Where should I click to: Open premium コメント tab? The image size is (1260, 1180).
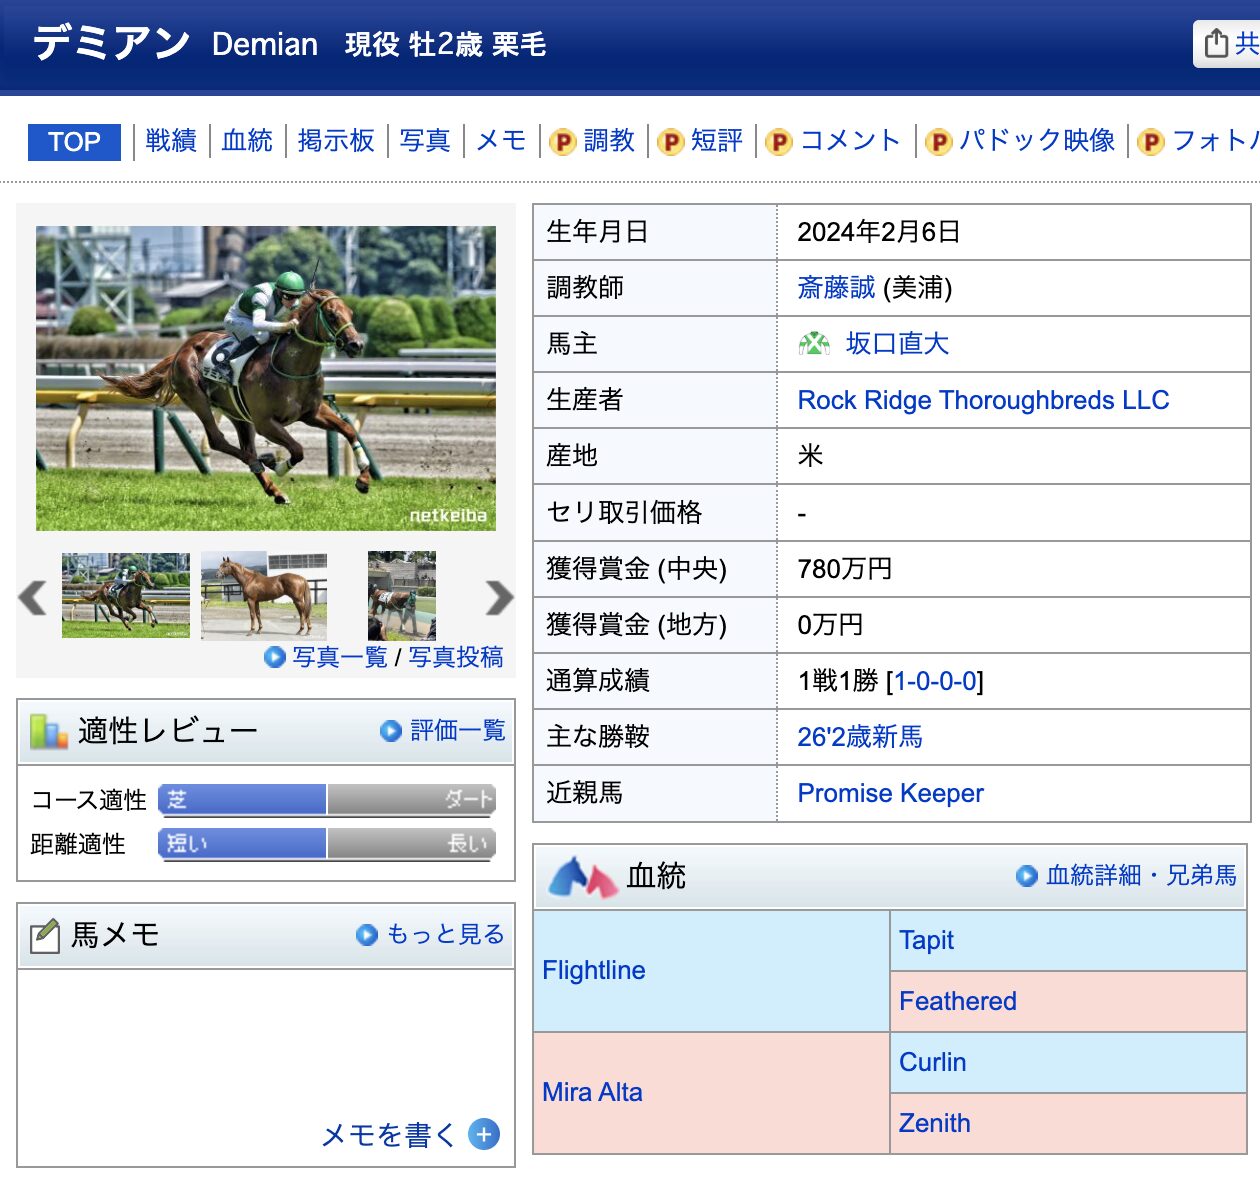click(850, 140)
